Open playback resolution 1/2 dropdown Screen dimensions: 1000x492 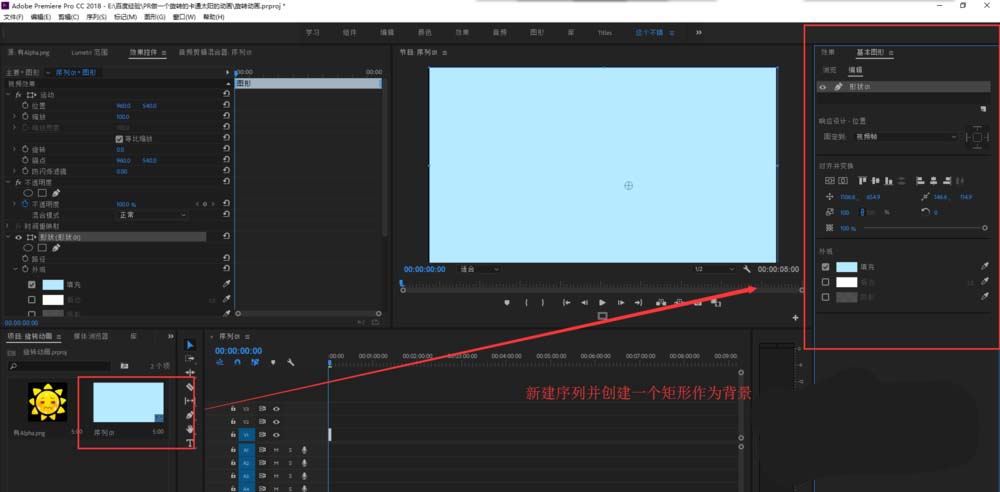click(x=715, y=269)
